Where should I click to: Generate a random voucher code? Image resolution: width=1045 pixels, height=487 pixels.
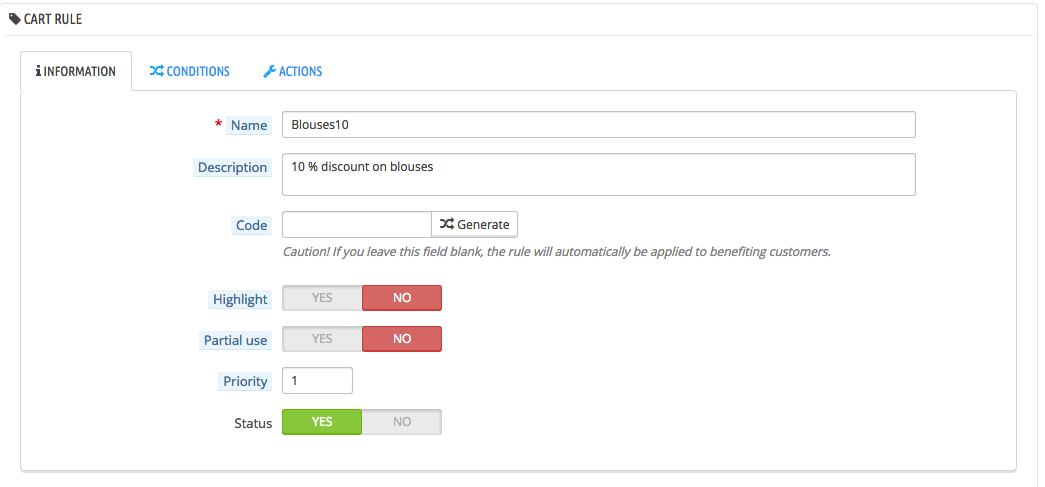pos(475,225)
